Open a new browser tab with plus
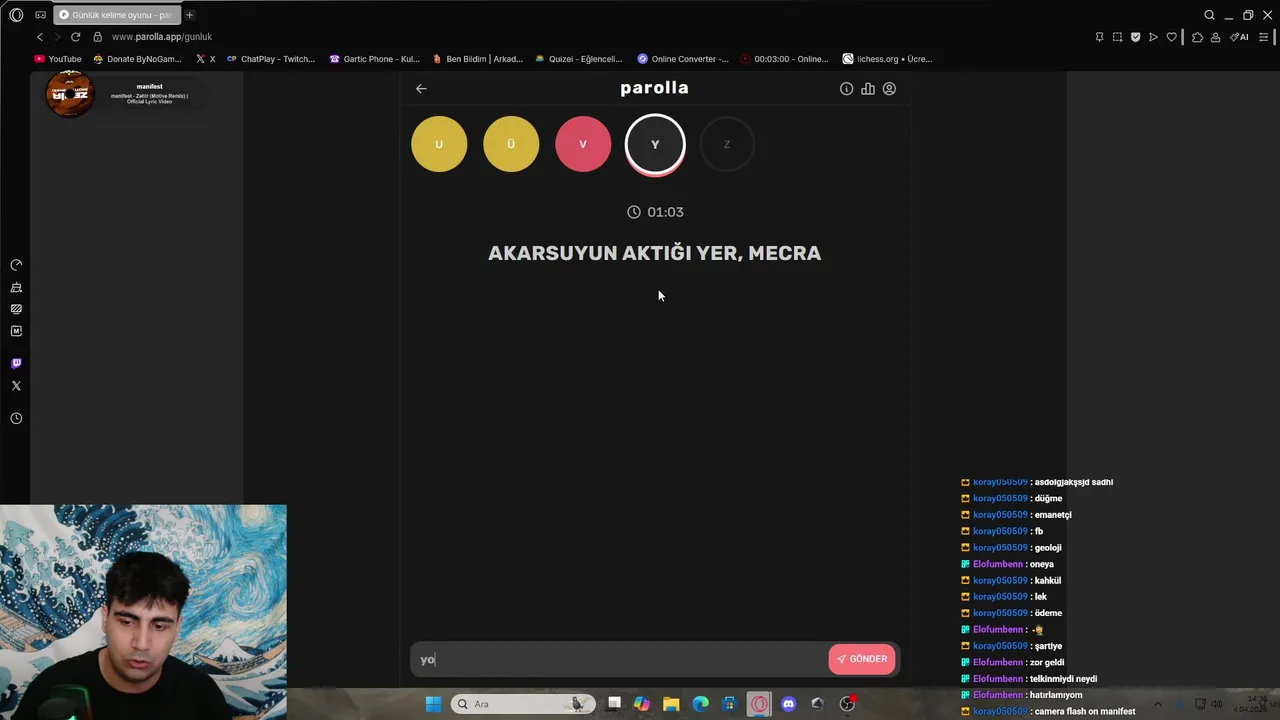1280x720 pixels. pyautogui.click(x=189, y=15)
